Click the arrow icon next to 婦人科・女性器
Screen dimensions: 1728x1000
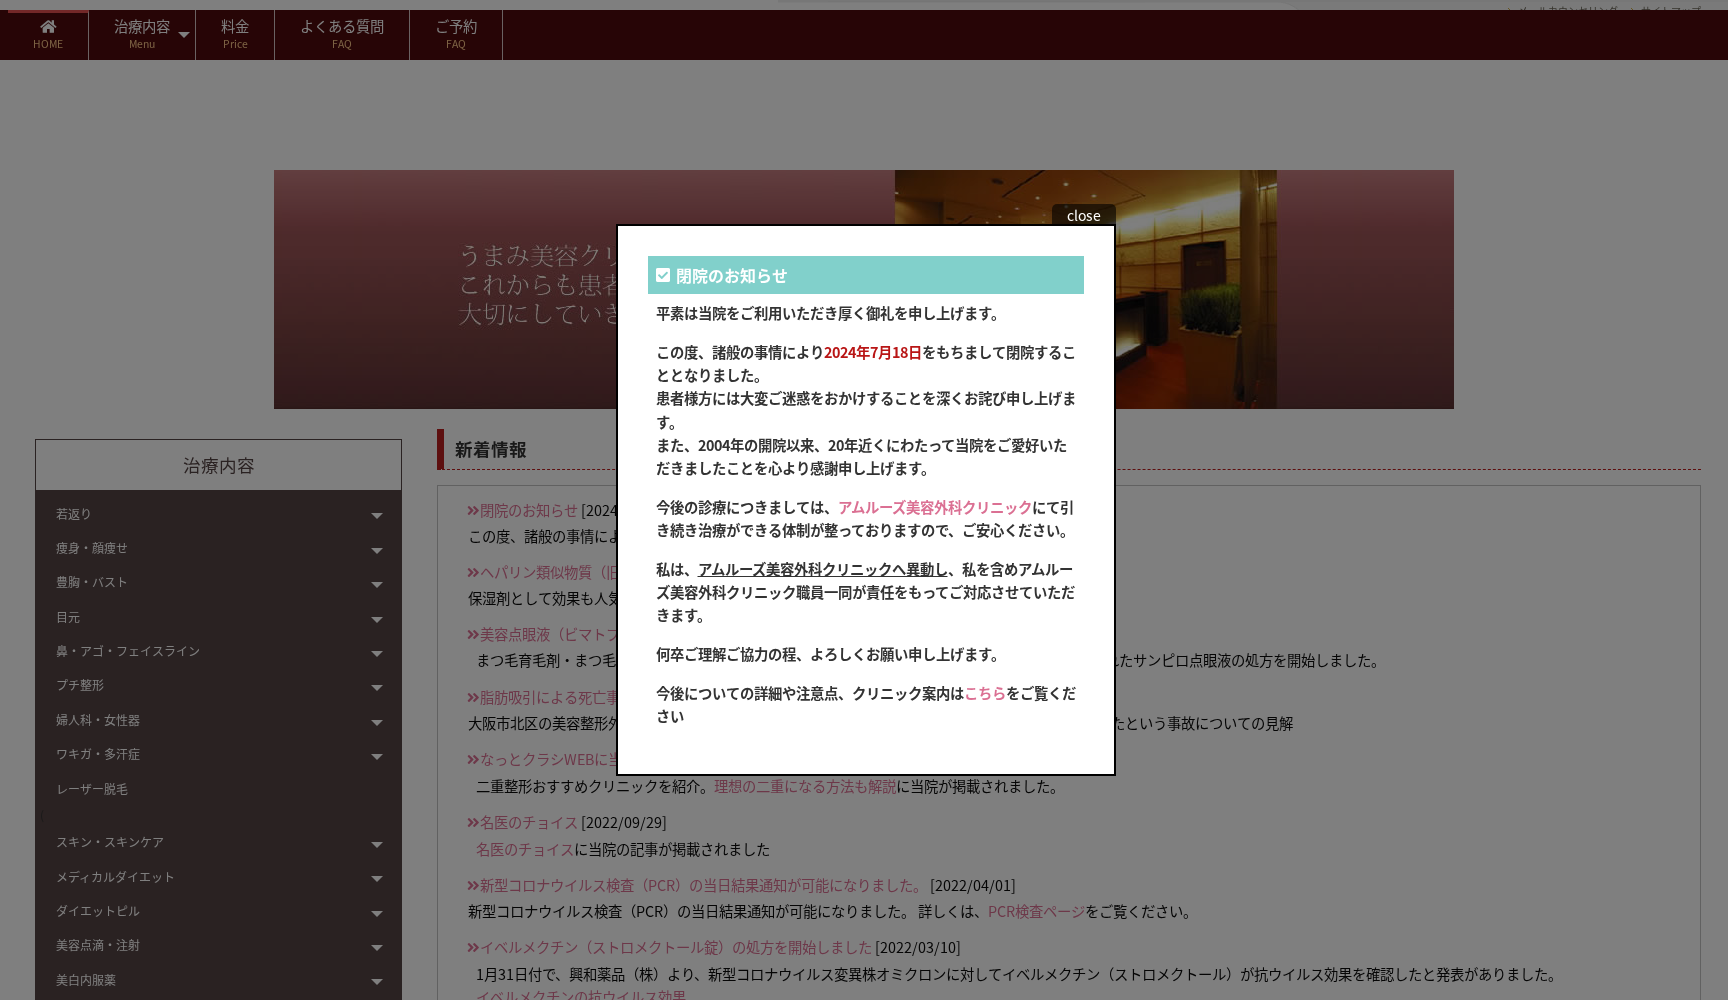coord(376,722)
